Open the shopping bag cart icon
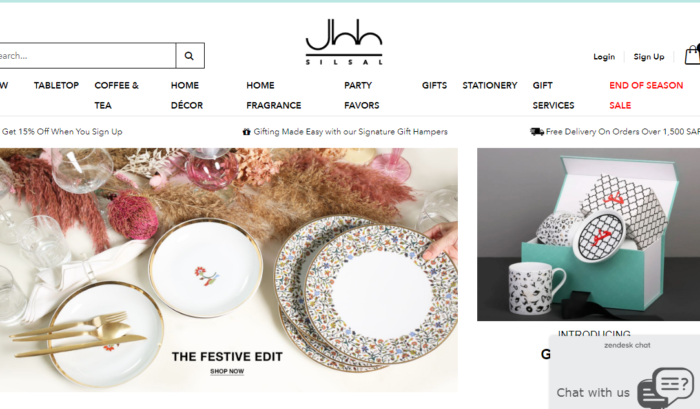The height and width of the screenshot is (409, 700). pyautogui.click(x=692, y=55)
